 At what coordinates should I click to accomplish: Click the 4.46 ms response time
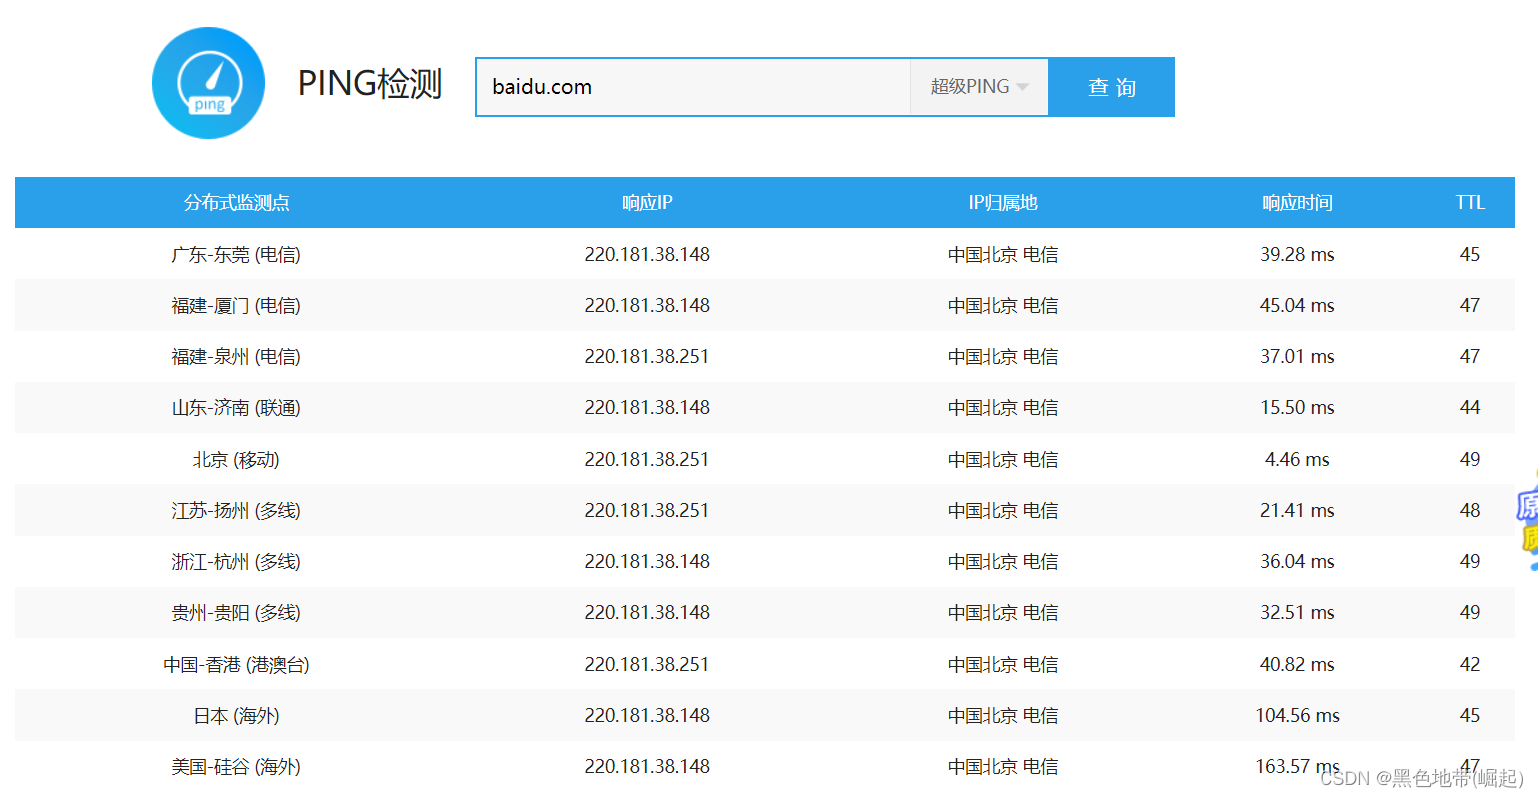1297,460
